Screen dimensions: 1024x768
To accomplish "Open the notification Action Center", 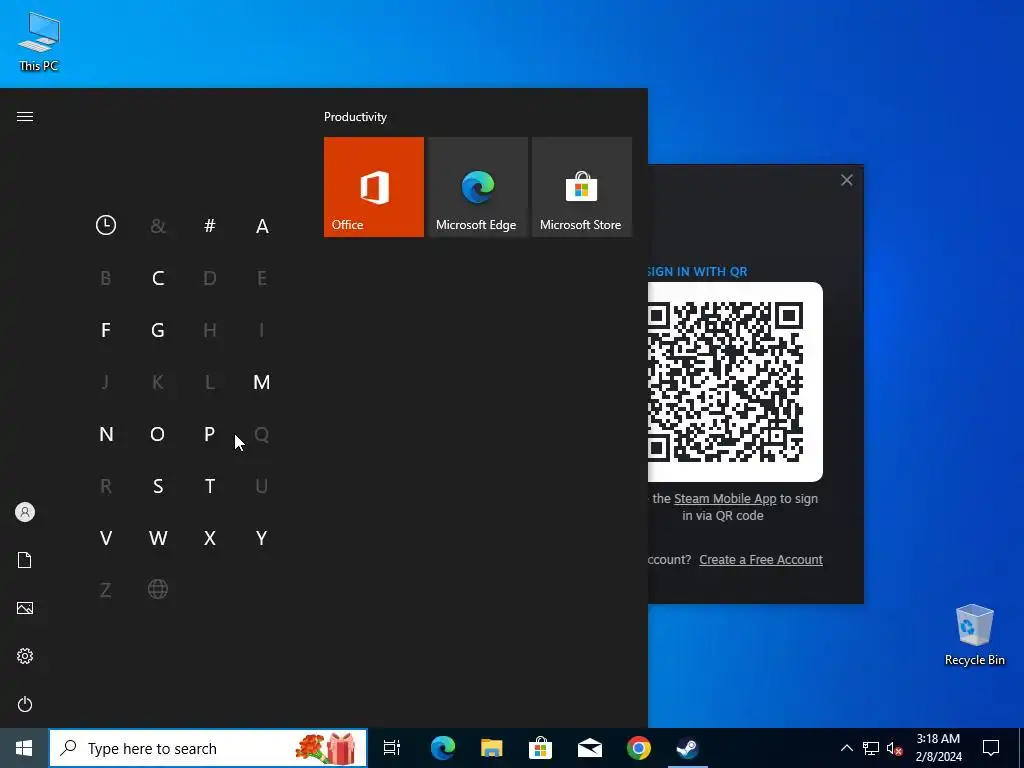I will pos(991,748).
